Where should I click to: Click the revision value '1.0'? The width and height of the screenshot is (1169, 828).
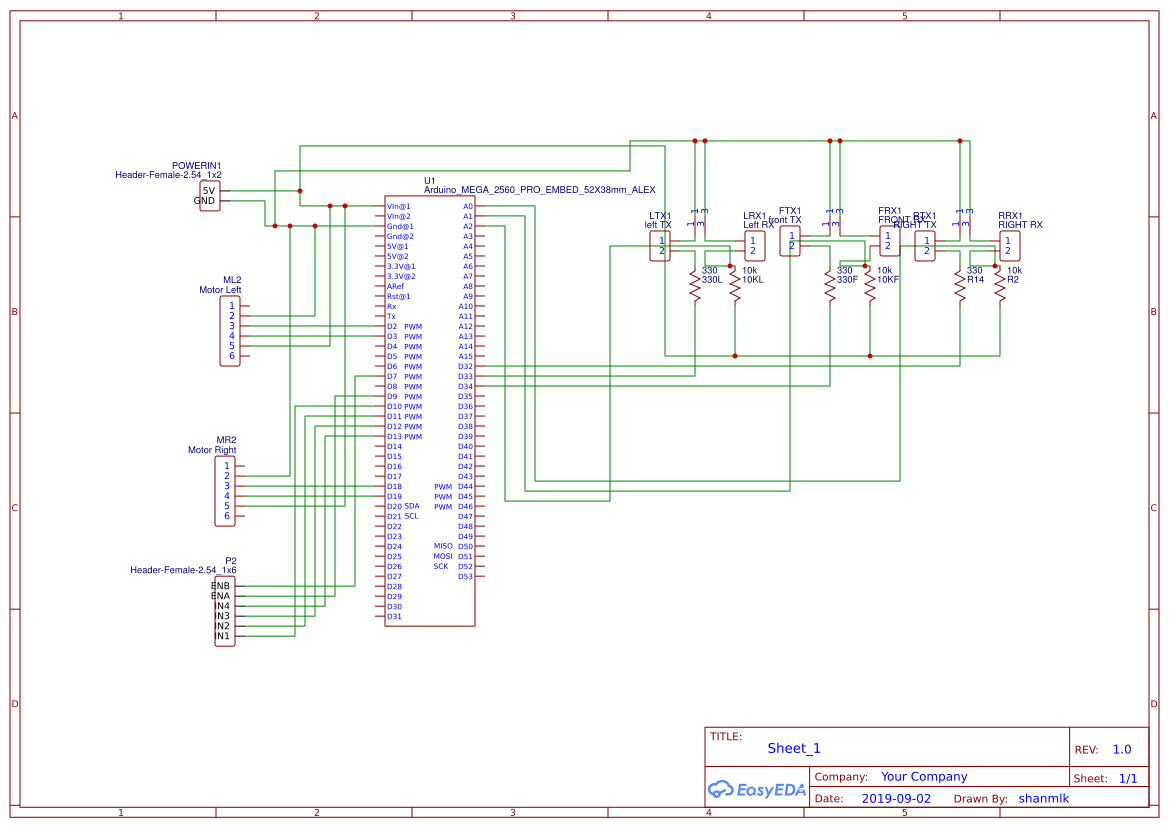click(1122, 750)
